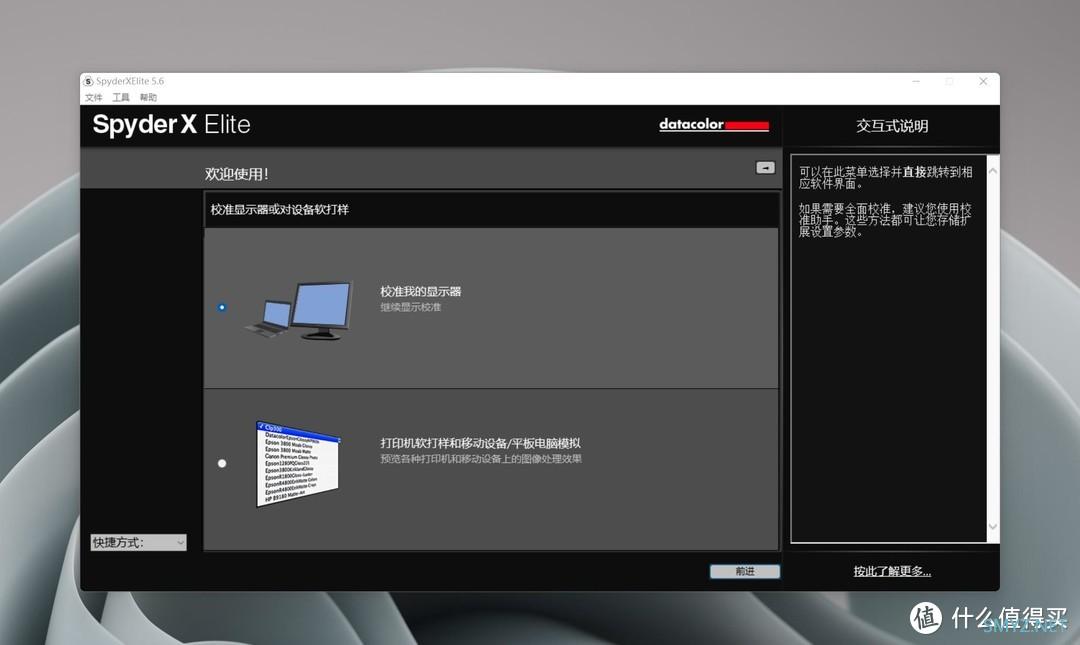Click the 预览各种打印机和移动设备 description text
The width and height of the screenshot is (1080, 645).
[481, 459]
